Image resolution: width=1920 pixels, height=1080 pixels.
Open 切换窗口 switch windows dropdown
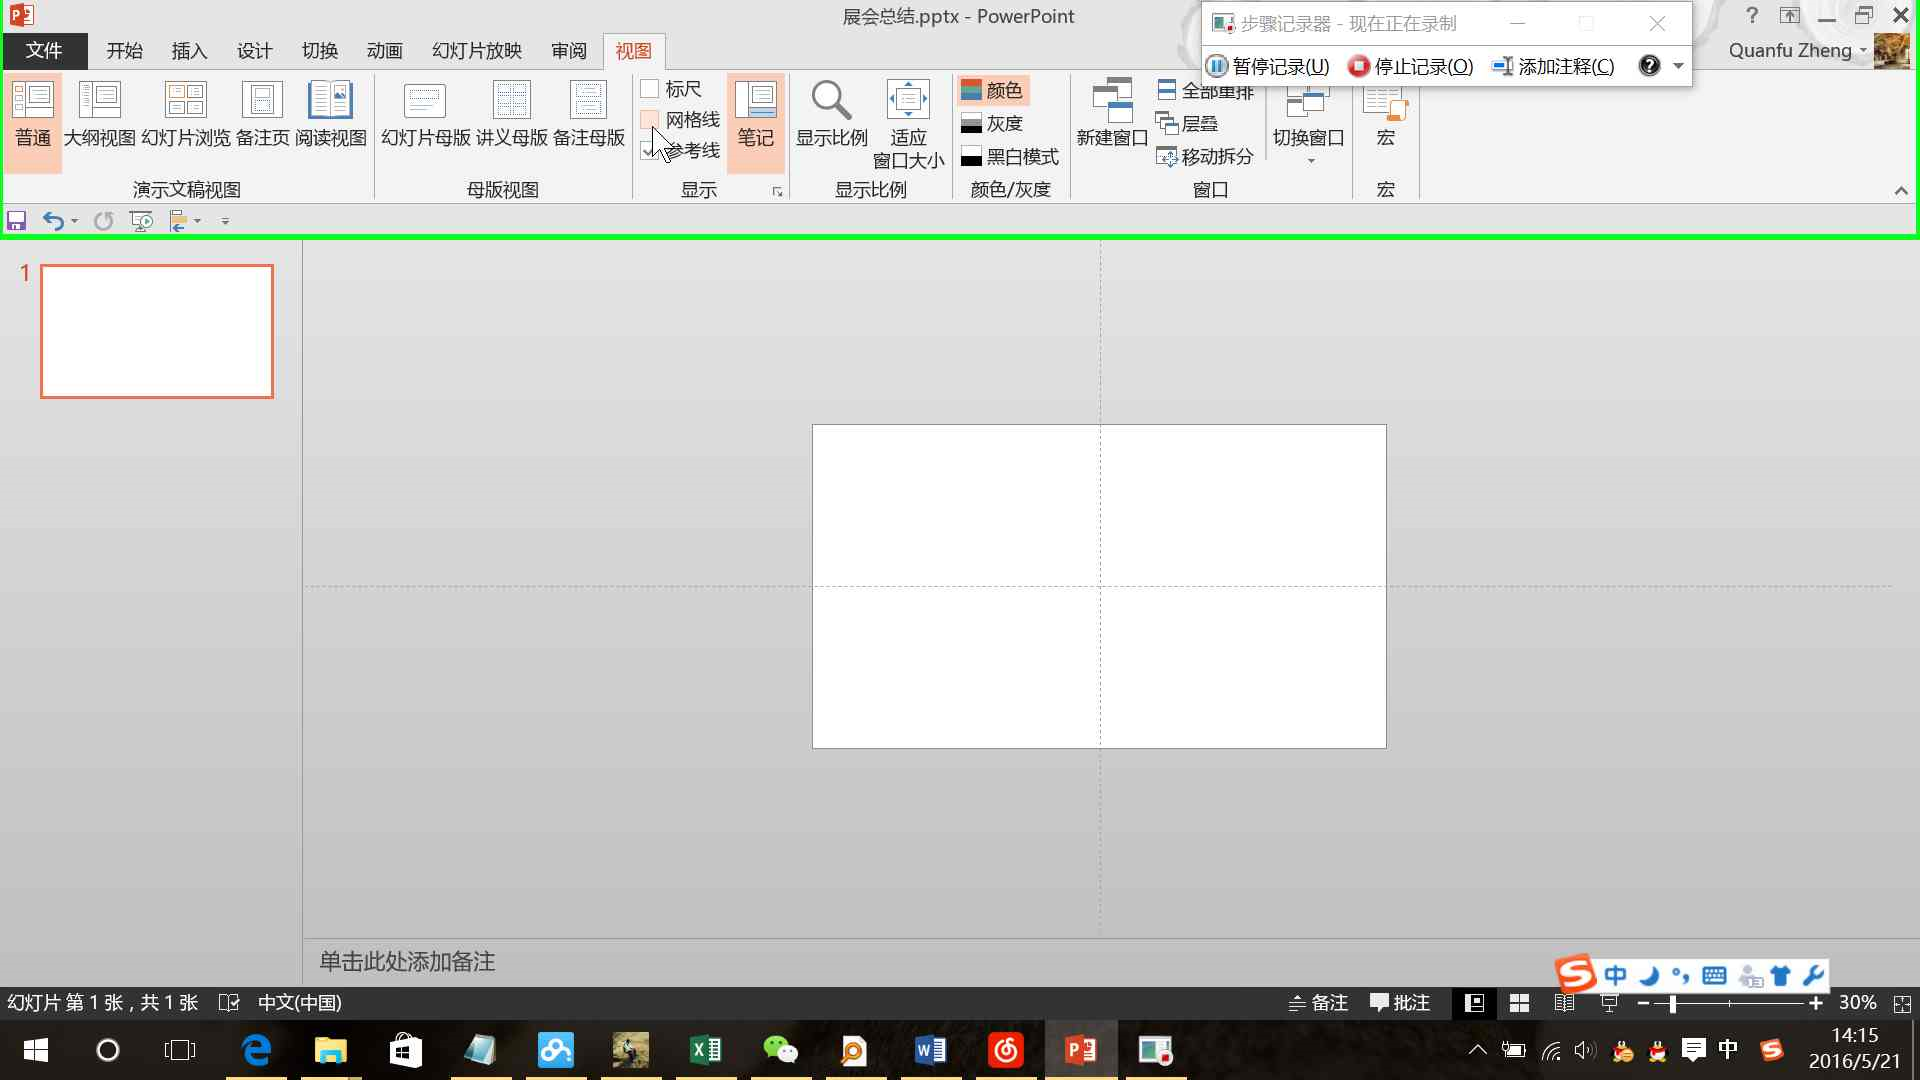tap(1308, 124)
